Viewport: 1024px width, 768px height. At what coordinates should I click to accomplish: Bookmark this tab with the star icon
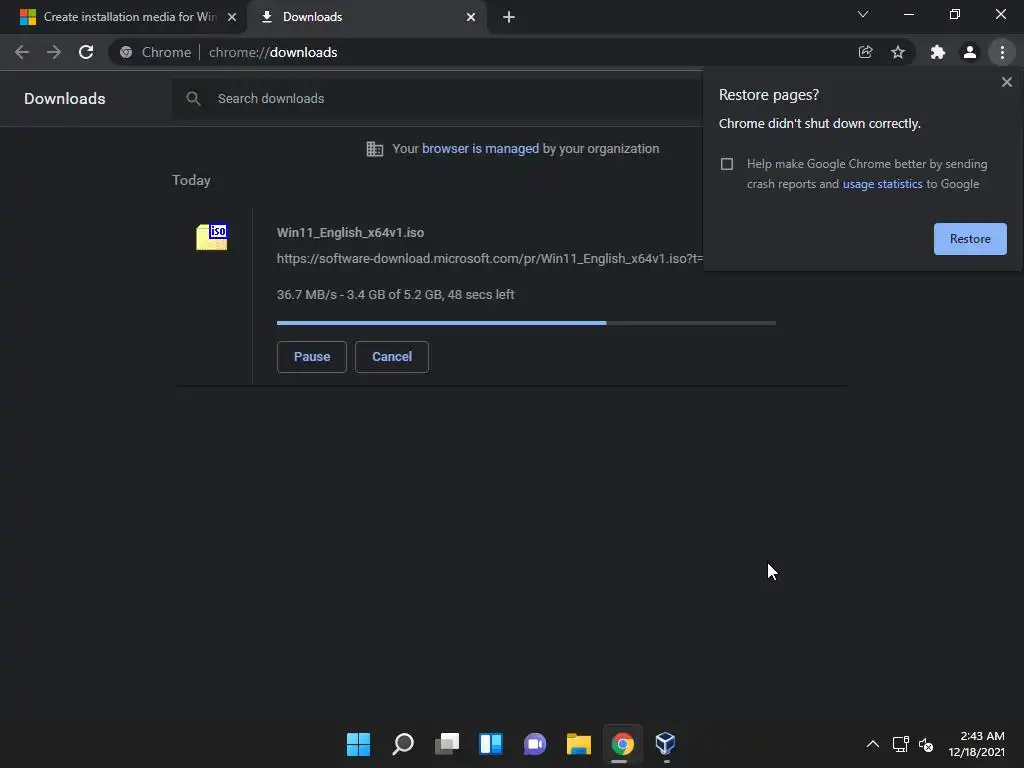click(x=898, y=52)
